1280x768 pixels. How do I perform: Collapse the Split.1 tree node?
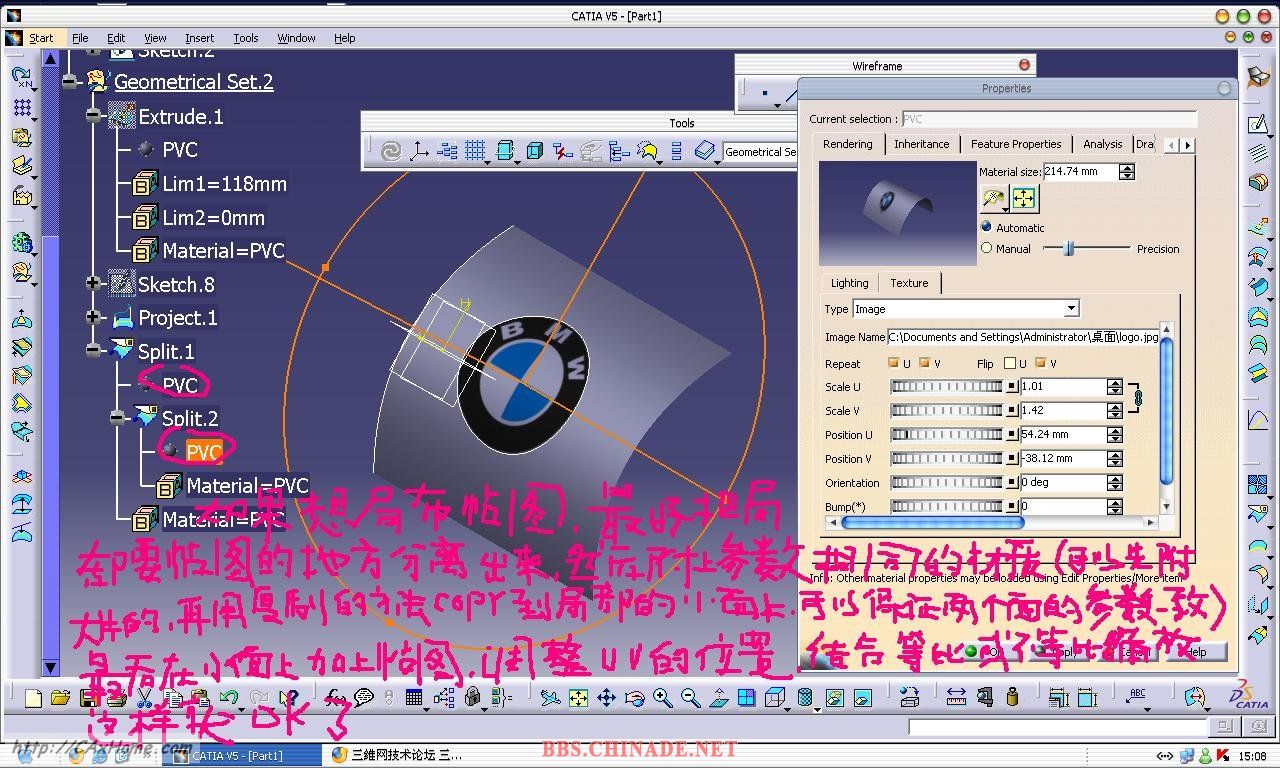[94, 352]
